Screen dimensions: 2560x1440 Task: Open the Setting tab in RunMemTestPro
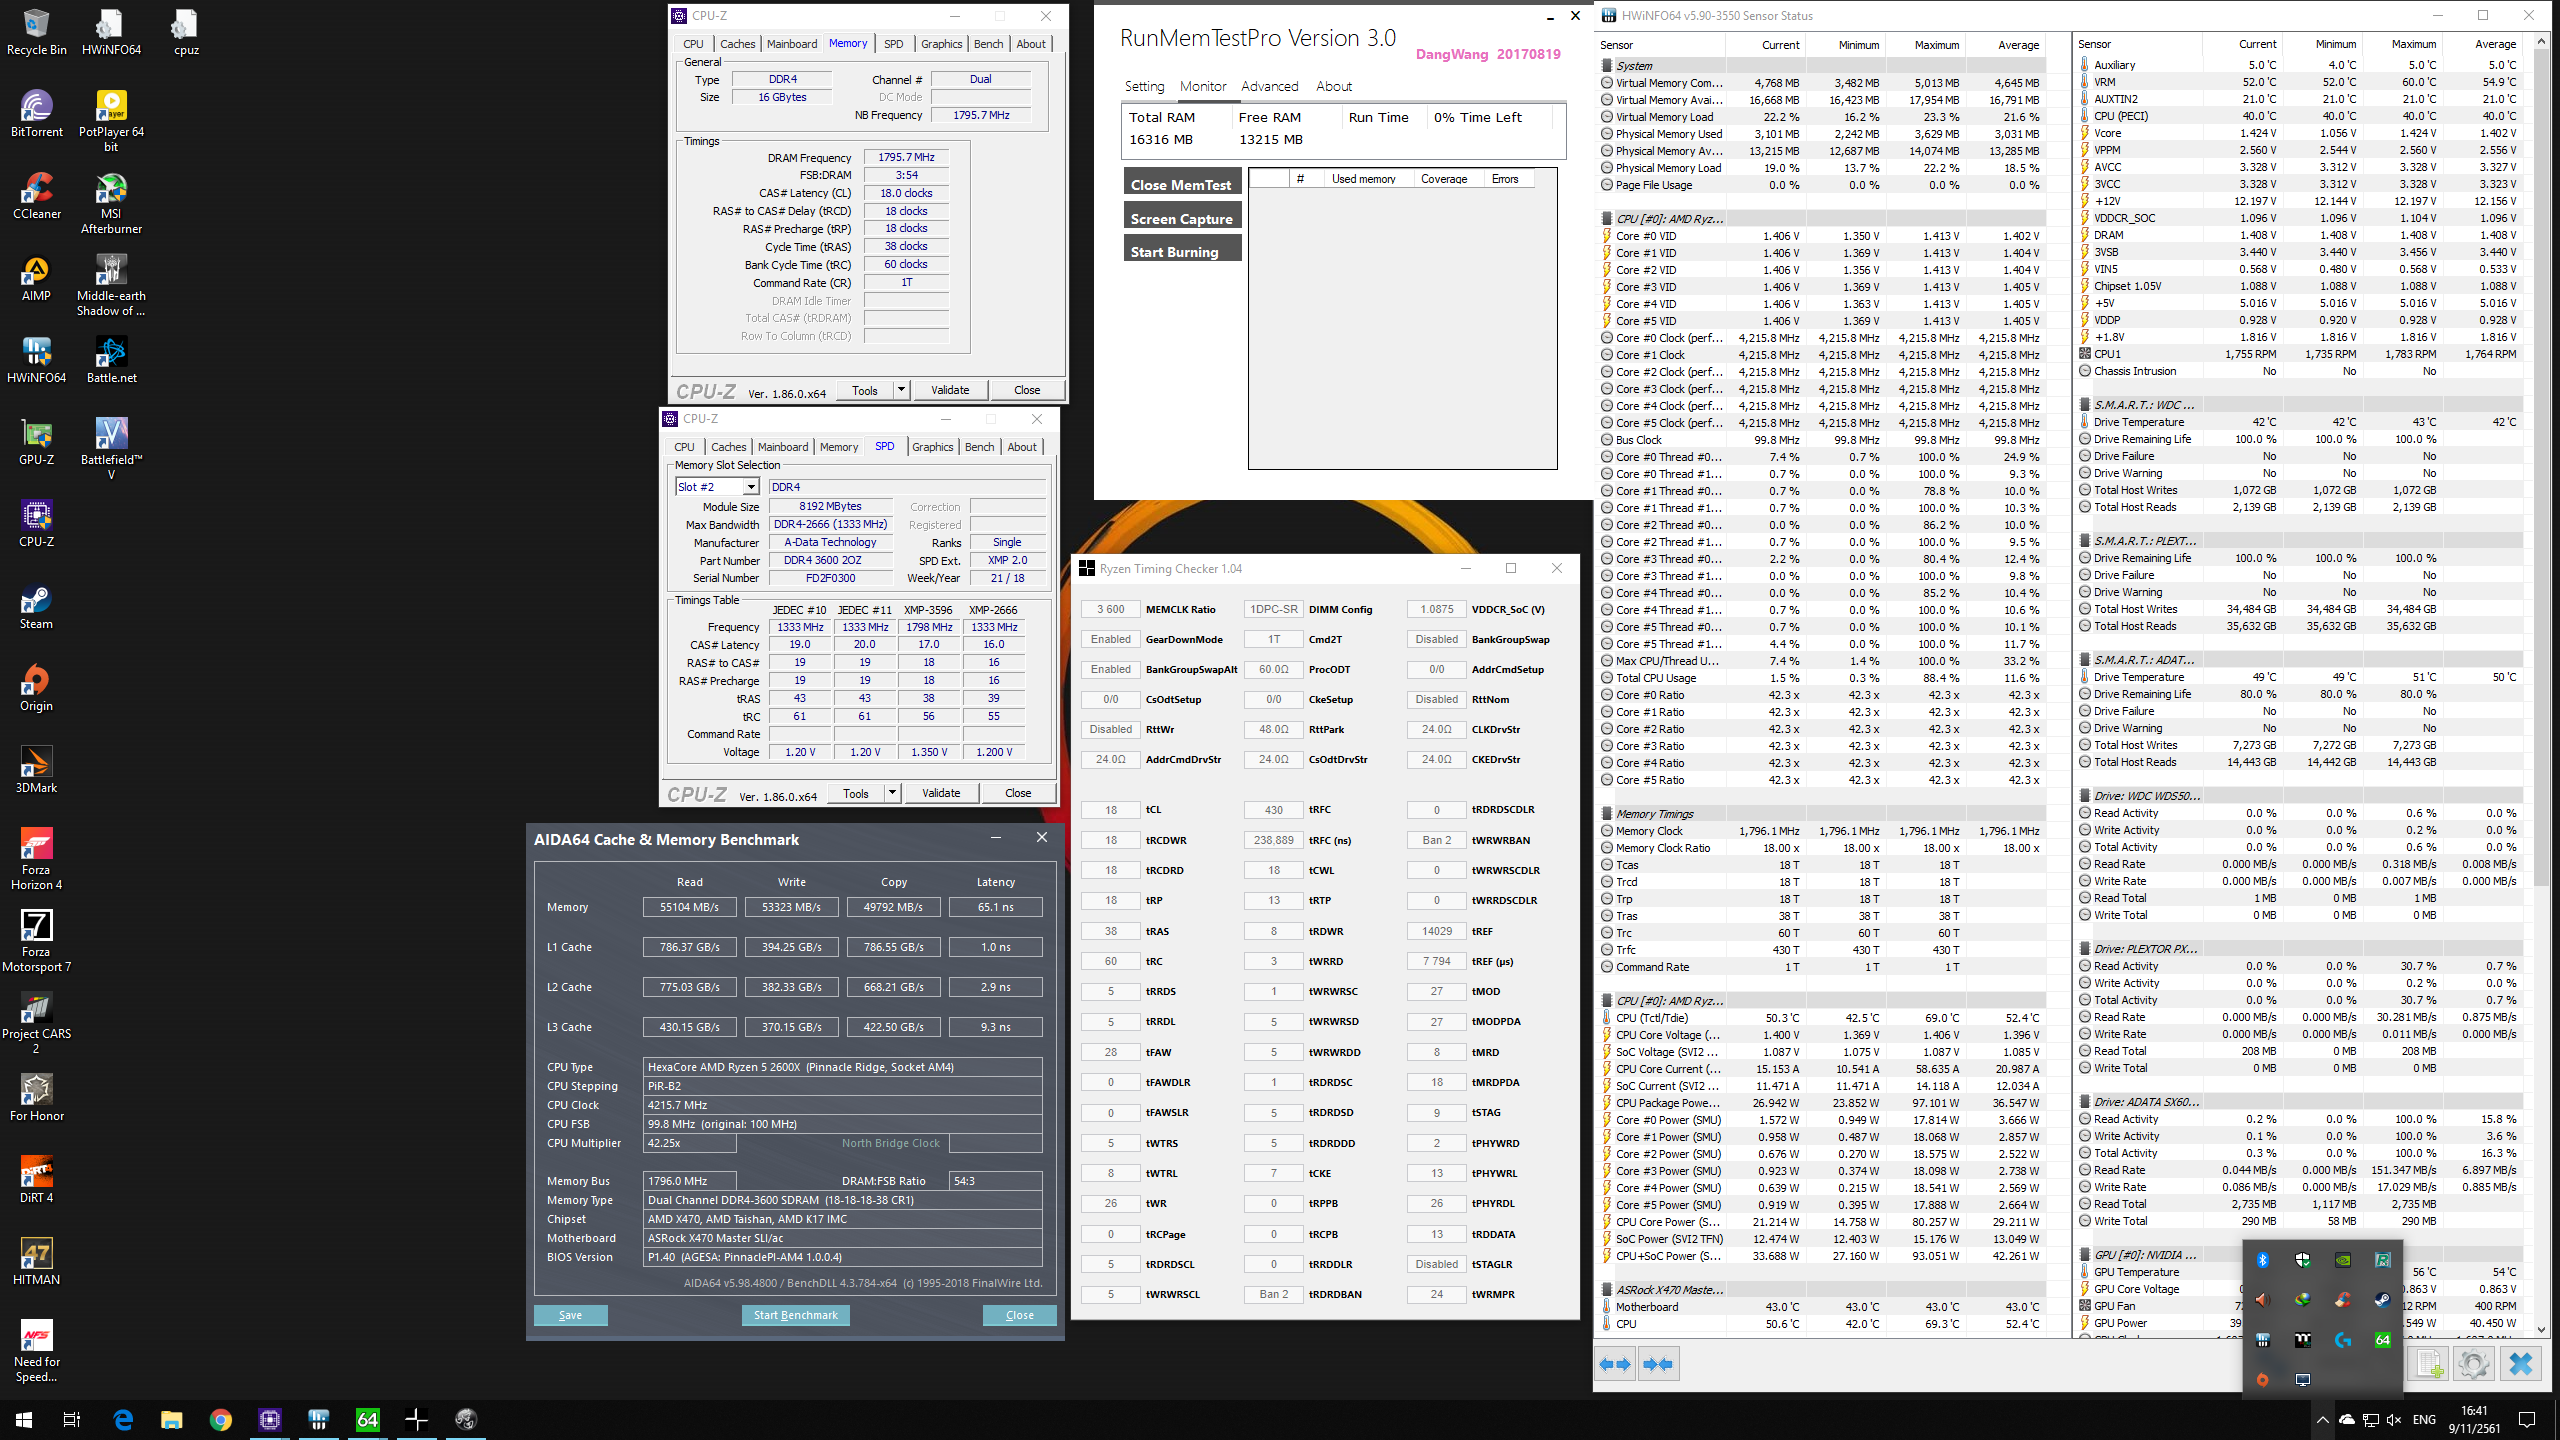click(x=1144, y=86)
